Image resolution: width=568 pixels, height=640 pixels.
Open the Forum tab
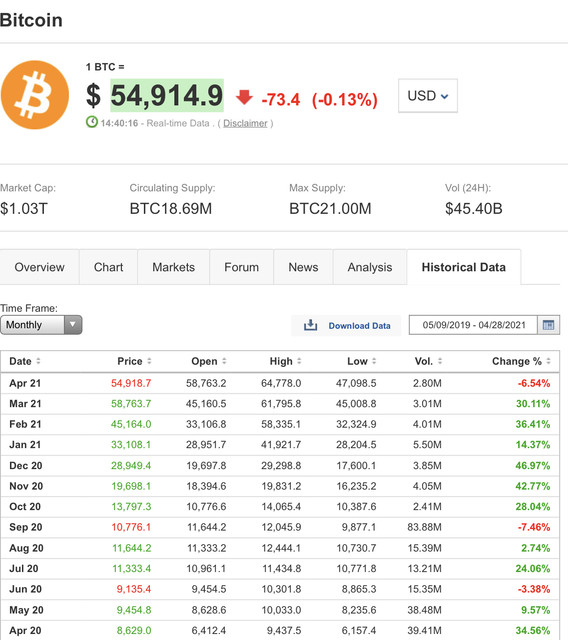[242, 267]
